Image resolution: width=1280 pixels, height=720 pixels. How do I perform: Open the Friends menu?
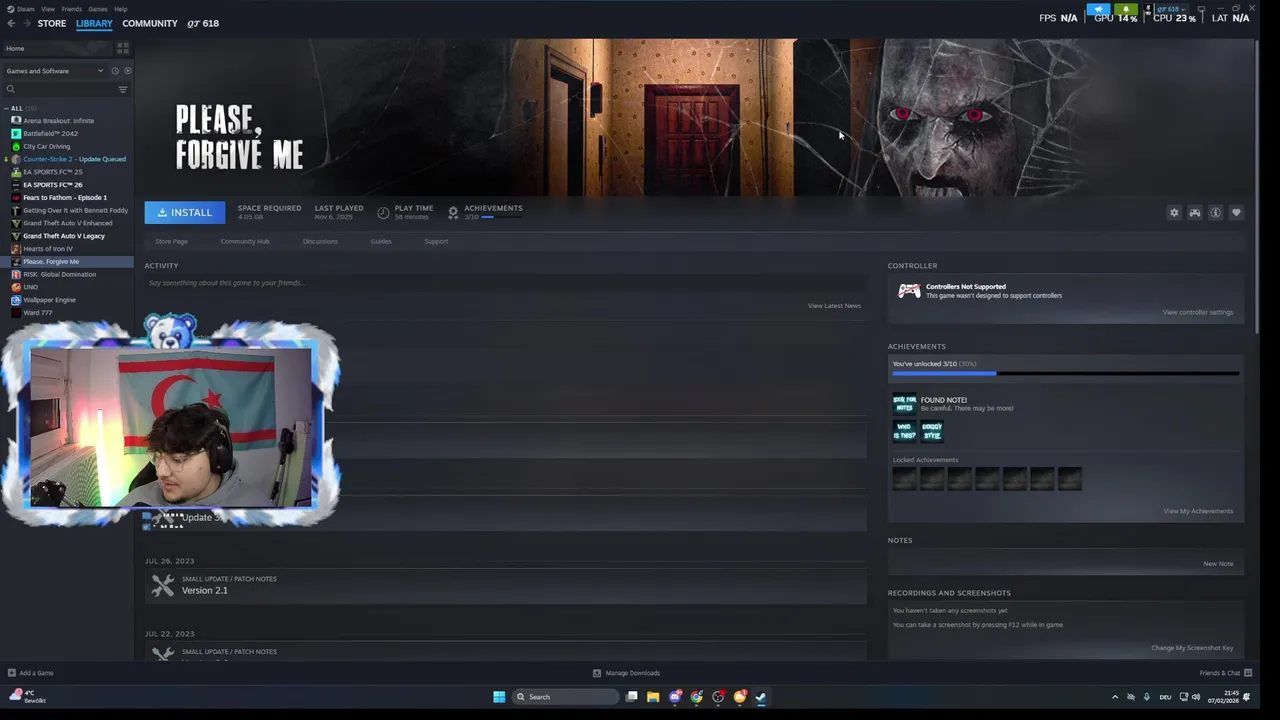71,9
